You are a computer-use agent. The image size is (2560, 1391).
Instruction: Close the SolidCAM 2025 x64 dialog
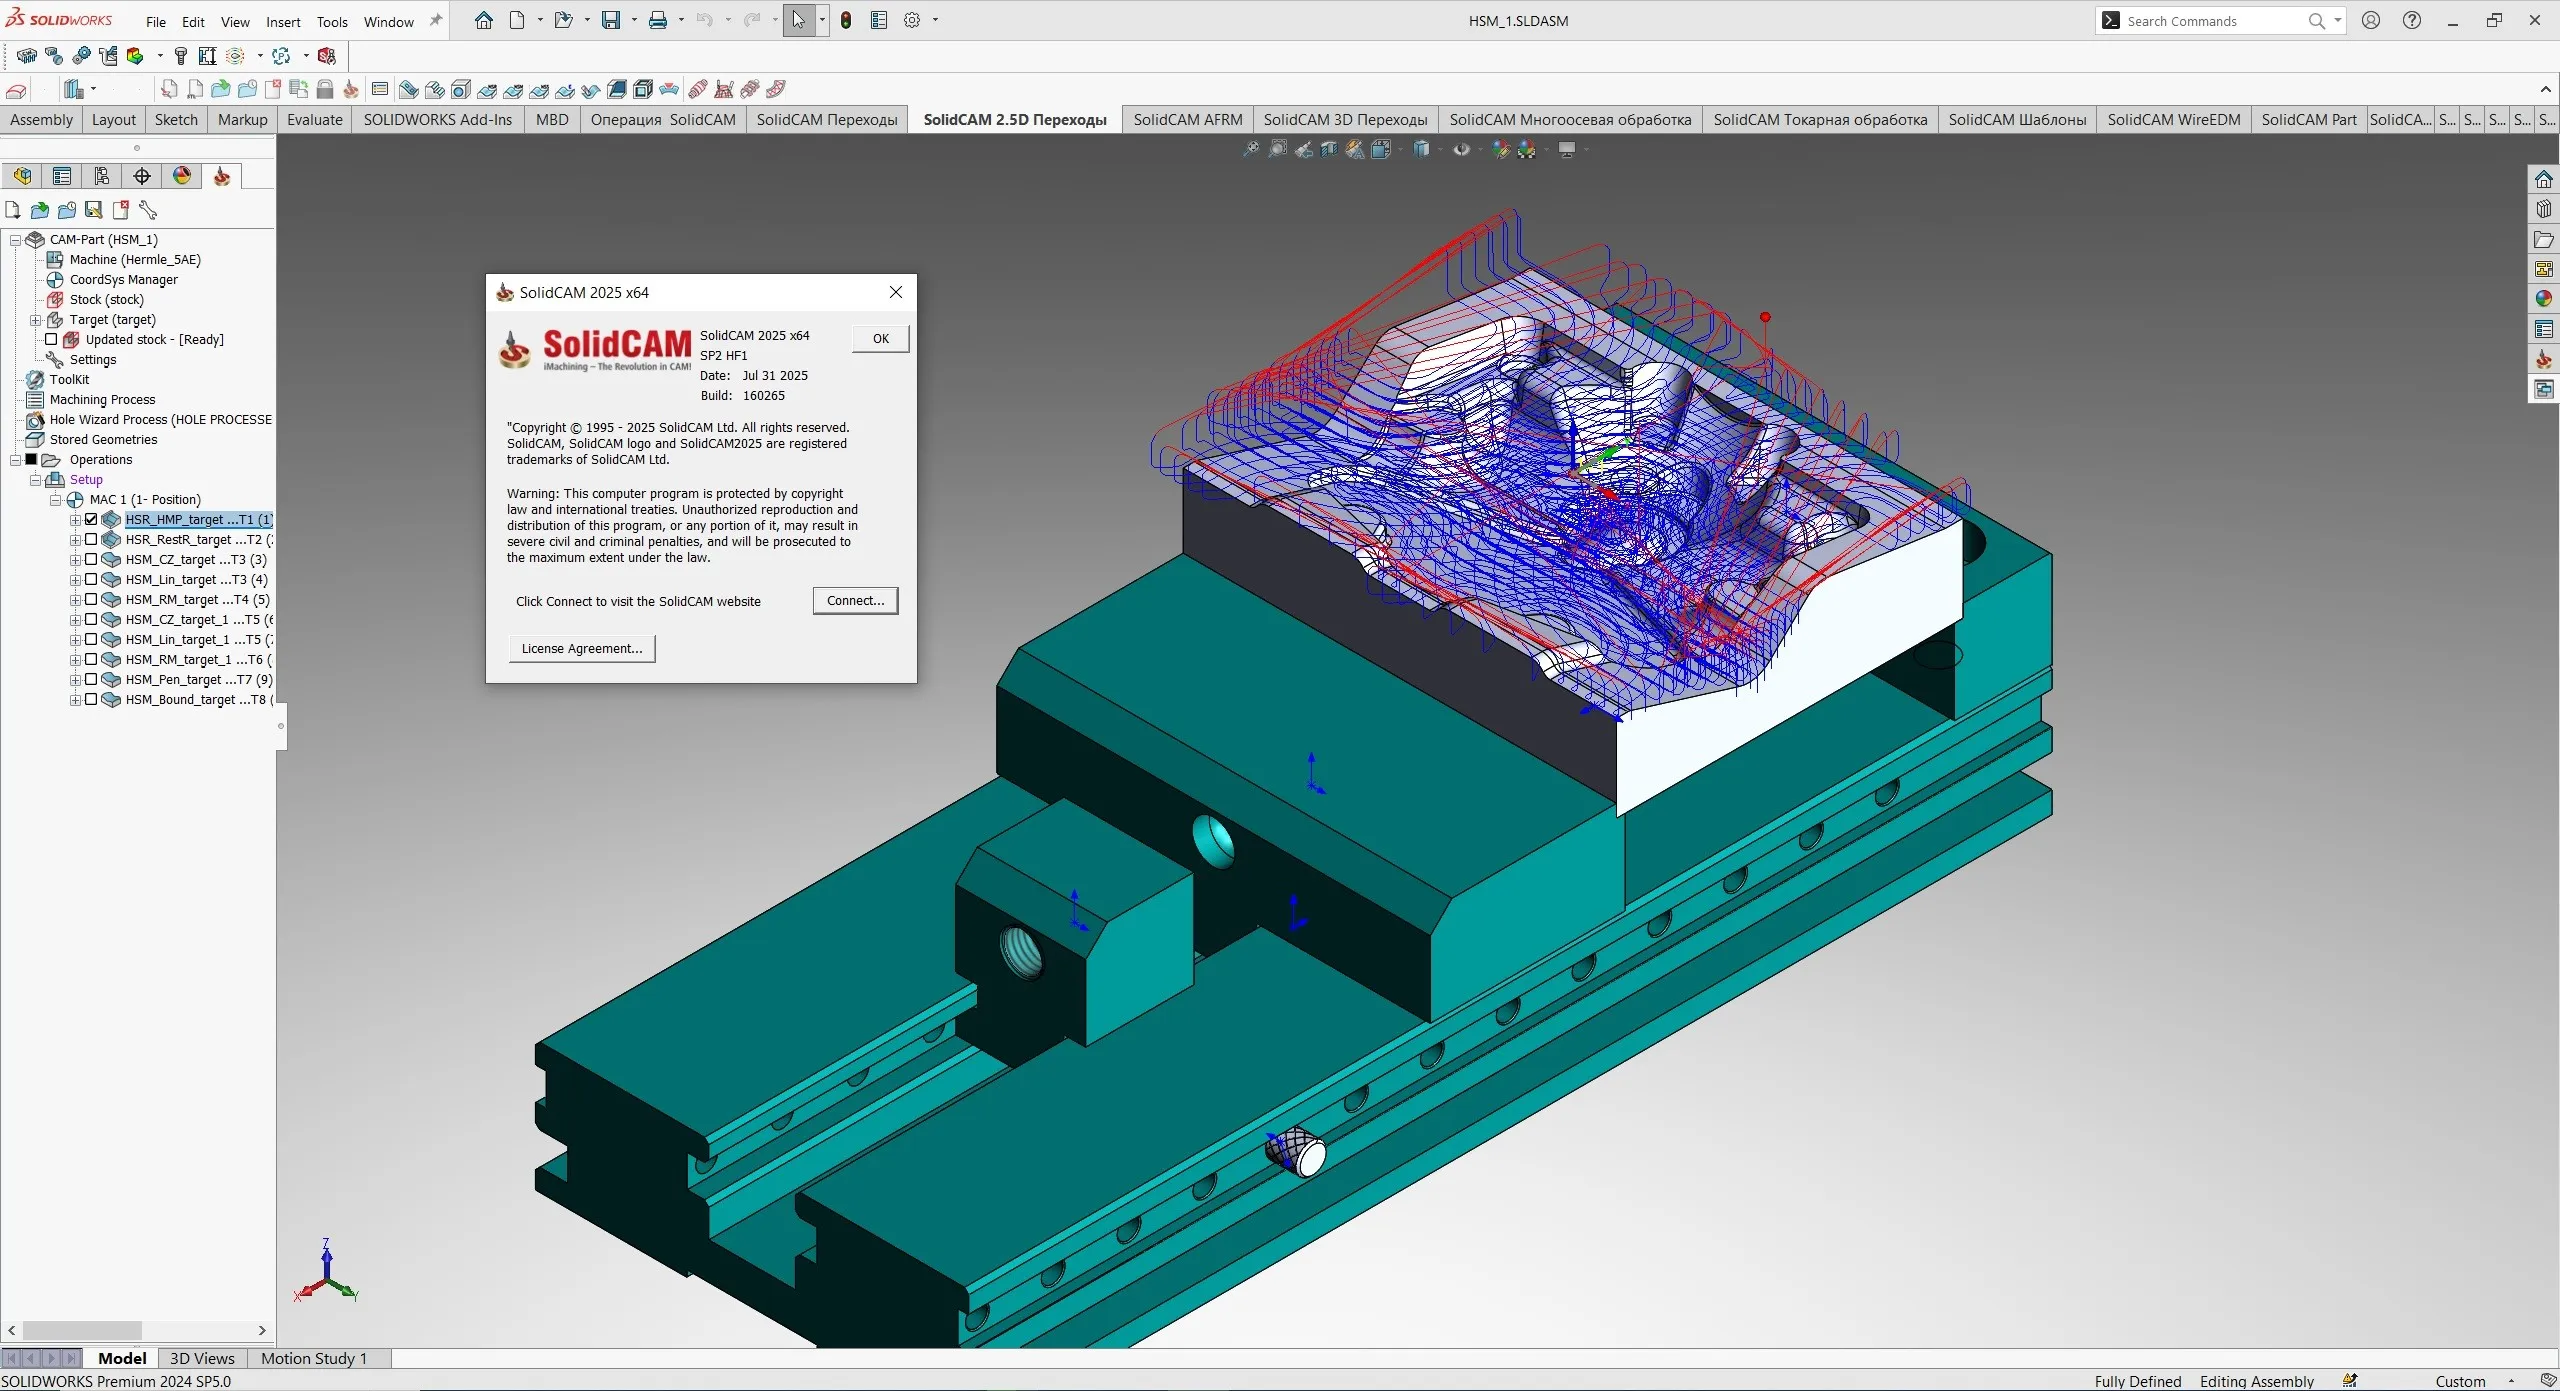pyautogui.click(x=896, y=292)
